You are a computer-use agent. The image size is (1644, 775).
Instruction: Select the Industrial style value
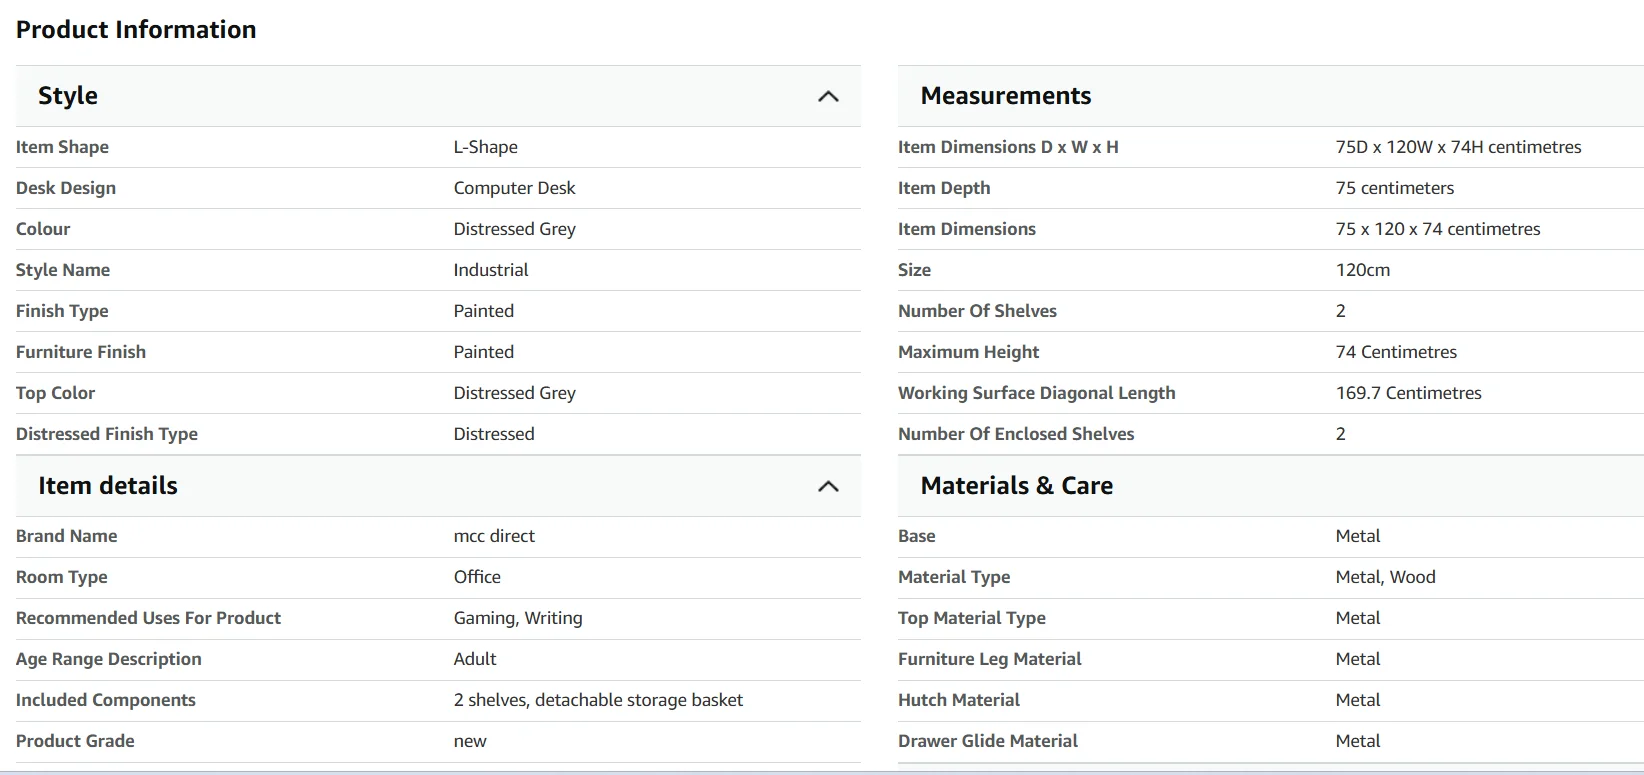click(490, 270)
